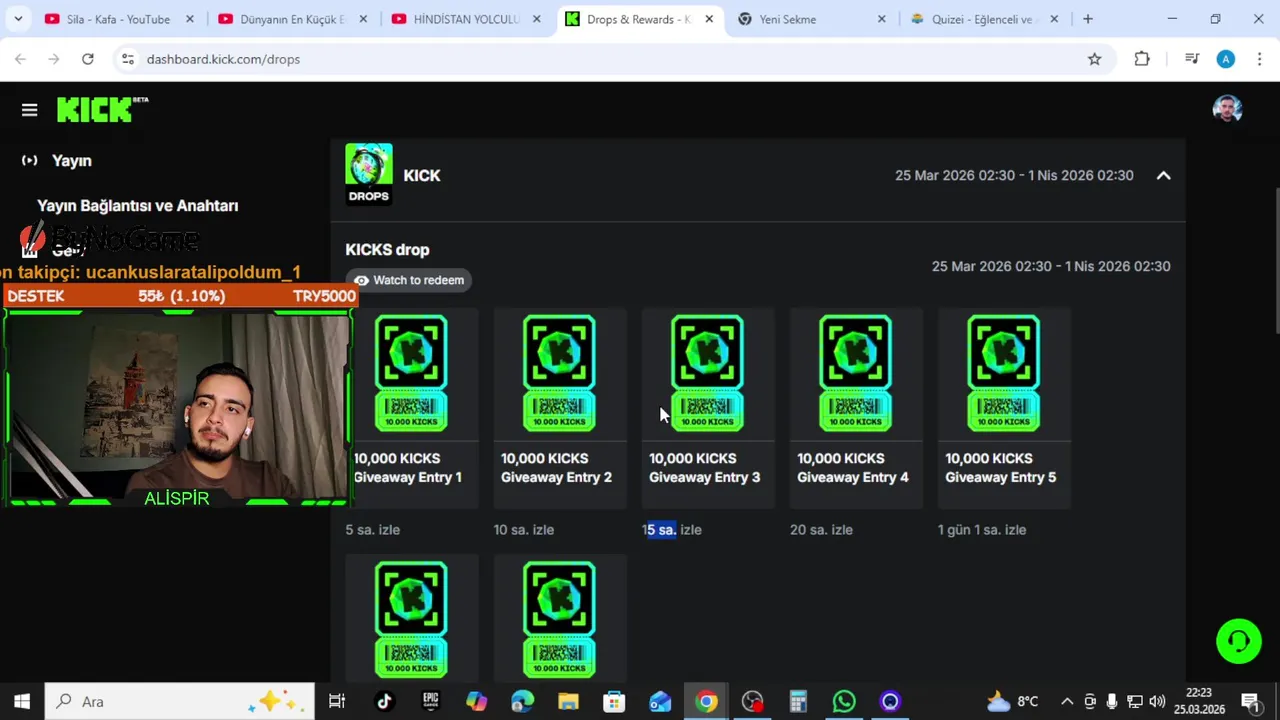Open Calculator from the taskbar
The image size is (1280, 720).
[798, 701]
